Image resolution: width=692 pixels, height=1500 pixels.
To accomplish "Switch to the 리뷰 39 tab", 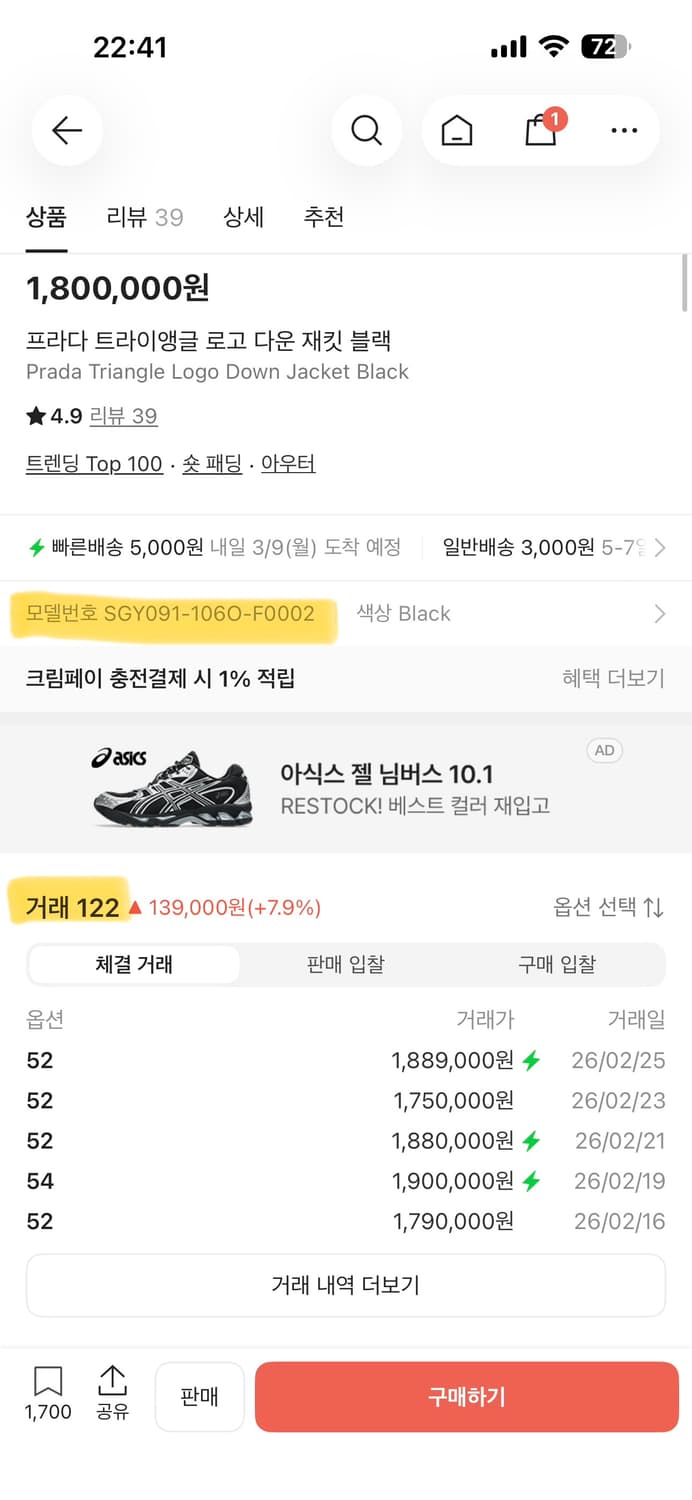I will pyautogui.click(x=143, y=217).
